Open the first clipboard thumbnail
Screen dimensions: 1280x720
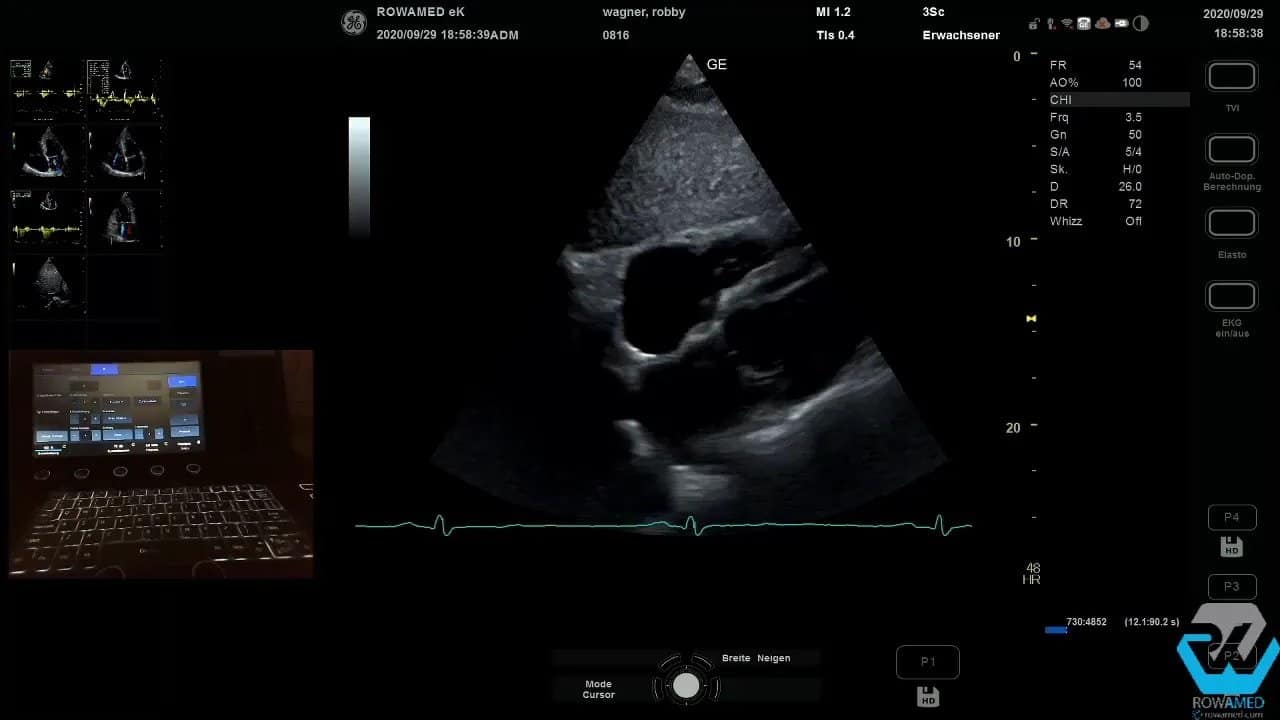pos(47,88)
